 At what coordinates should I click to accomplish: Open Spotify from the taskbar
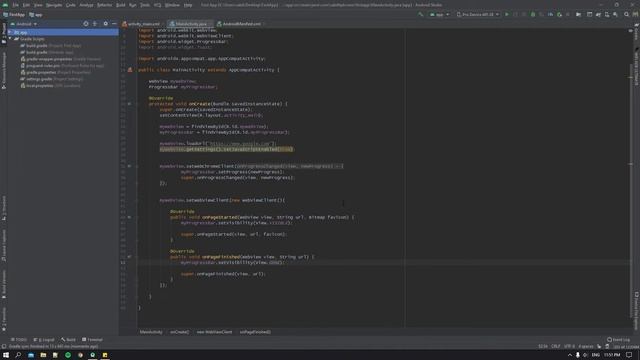click(x=68, y=355)
